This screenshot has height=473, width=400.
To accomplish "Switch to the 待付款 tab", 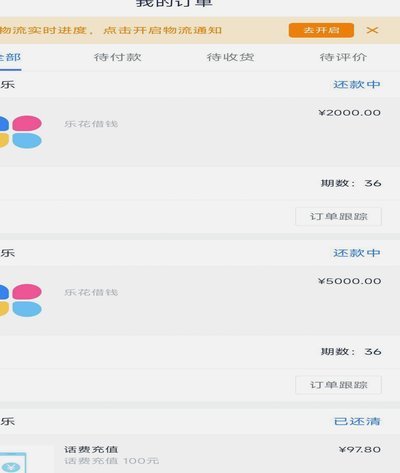I will click(118, 57).
